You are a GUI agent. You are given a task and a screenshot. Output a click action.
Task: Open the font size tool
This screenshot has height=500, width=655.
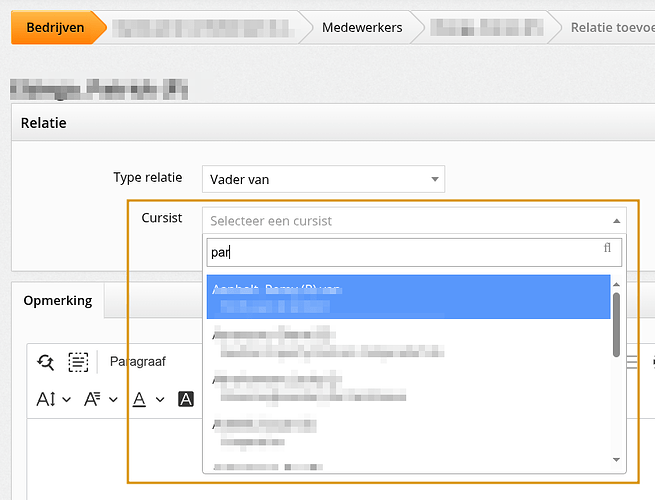[46, 399]
